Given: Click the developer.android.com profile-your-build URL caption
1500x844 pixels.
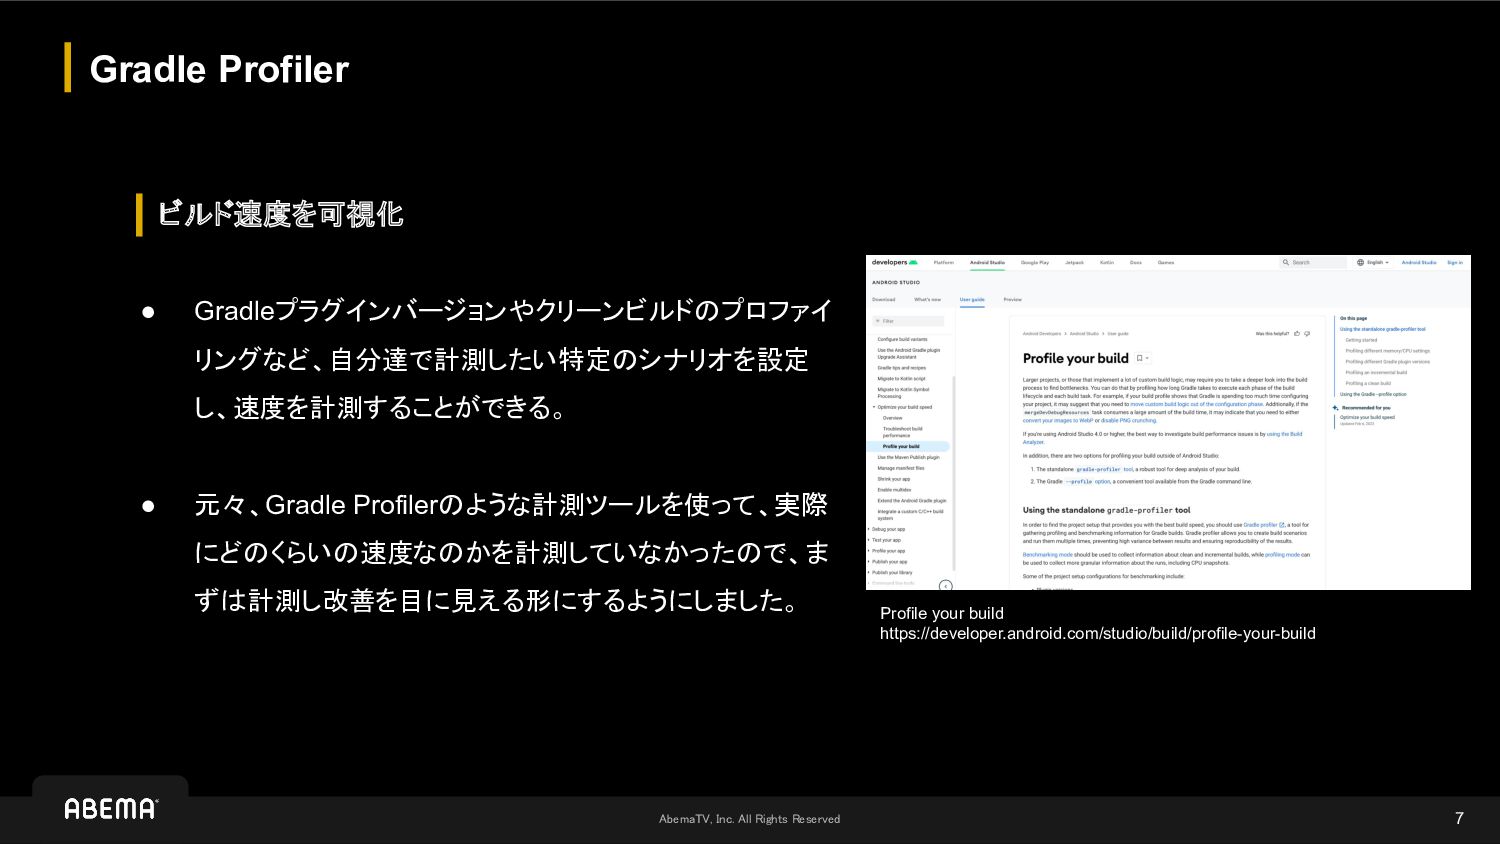Looking at the screenshot, I should click(1098, 633).
